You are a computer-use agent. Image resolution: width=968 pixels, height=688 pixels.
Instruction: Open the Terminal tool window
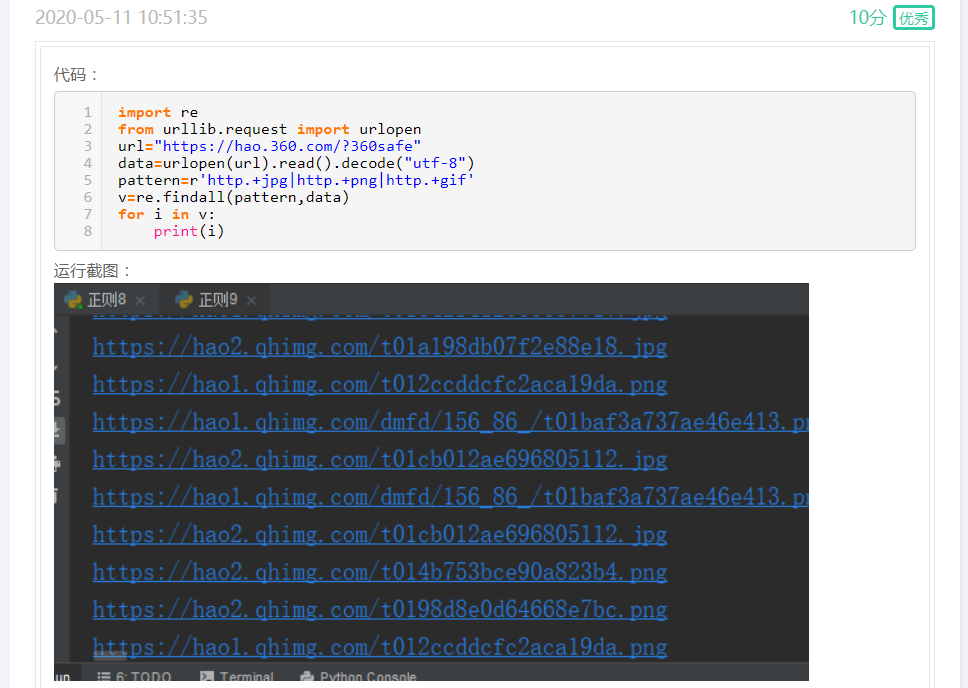pos(237,677)
